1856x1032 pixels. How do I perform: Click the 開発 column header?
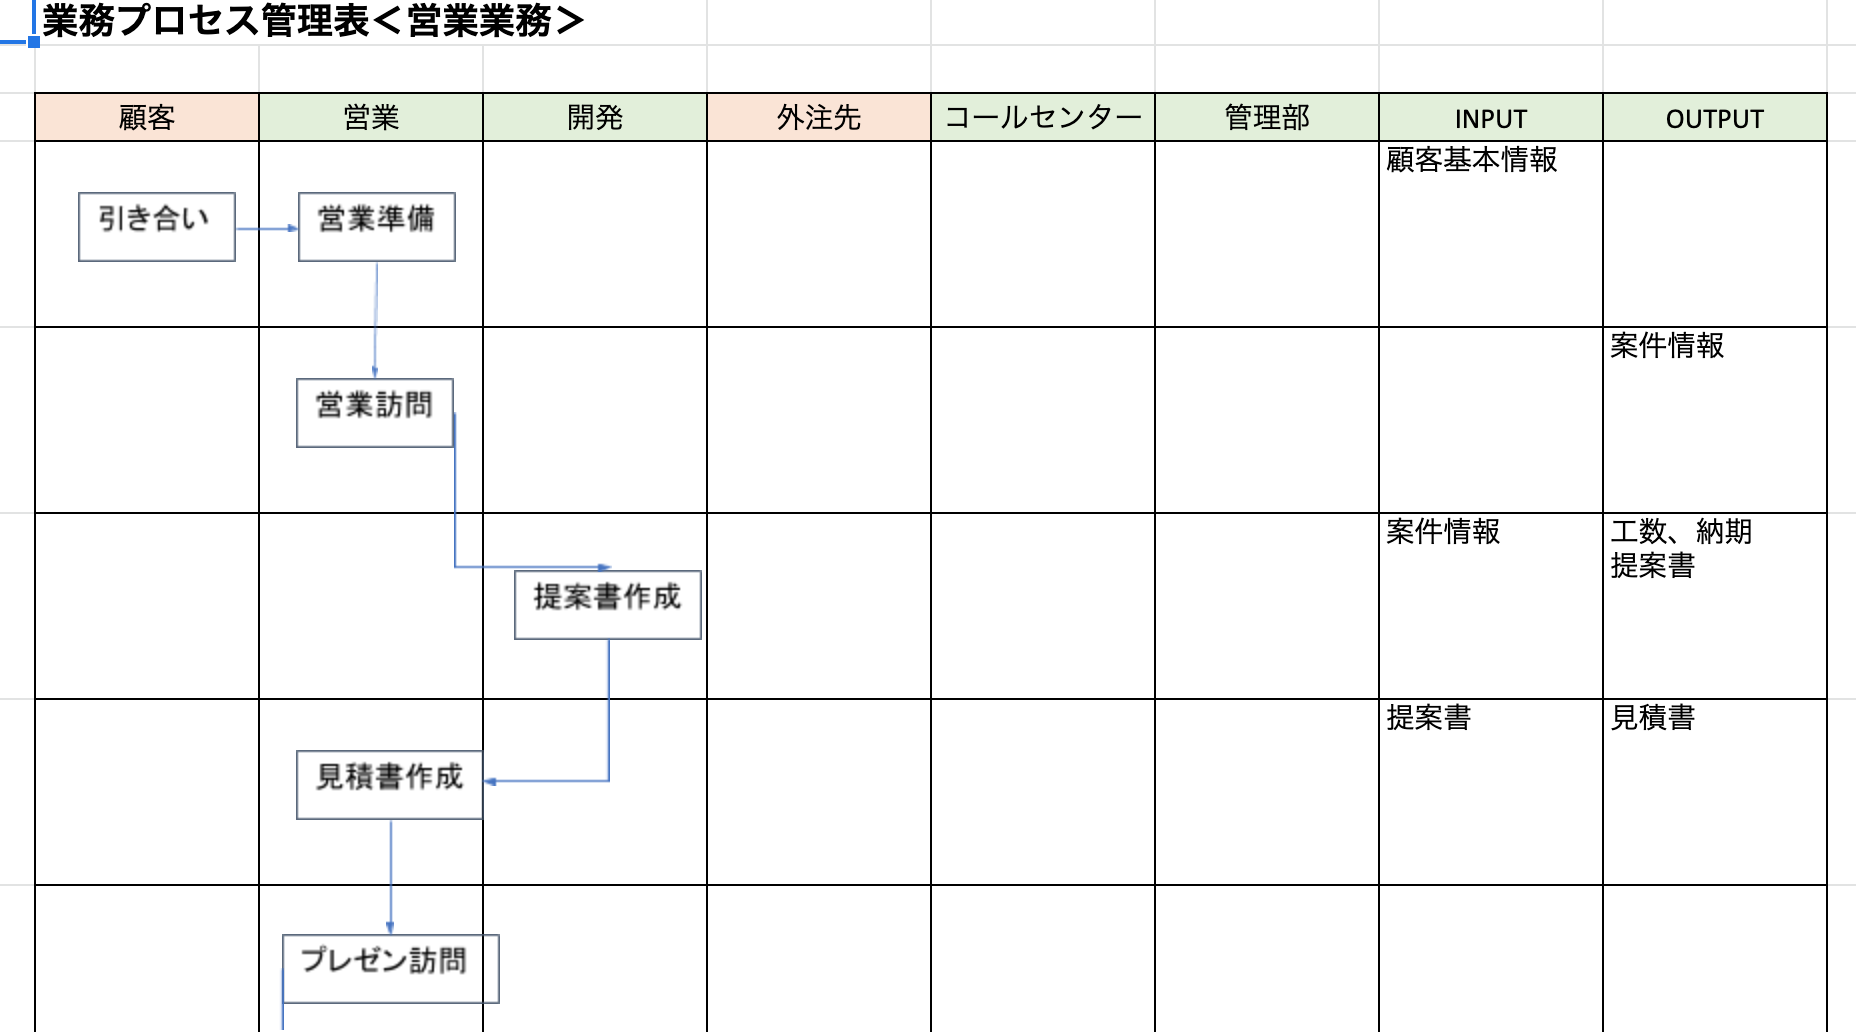tap(595, 118)
